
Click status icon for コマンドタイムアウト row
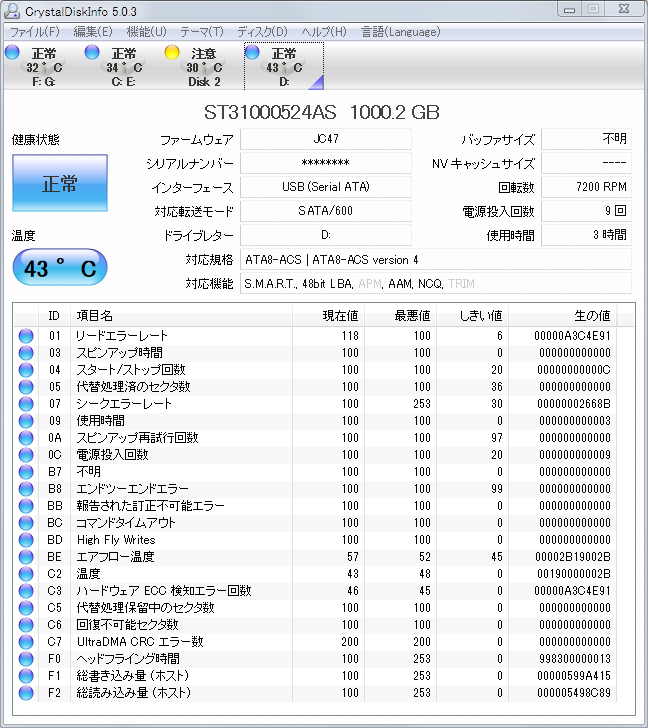pyautogui.click(x=26, y=523)
